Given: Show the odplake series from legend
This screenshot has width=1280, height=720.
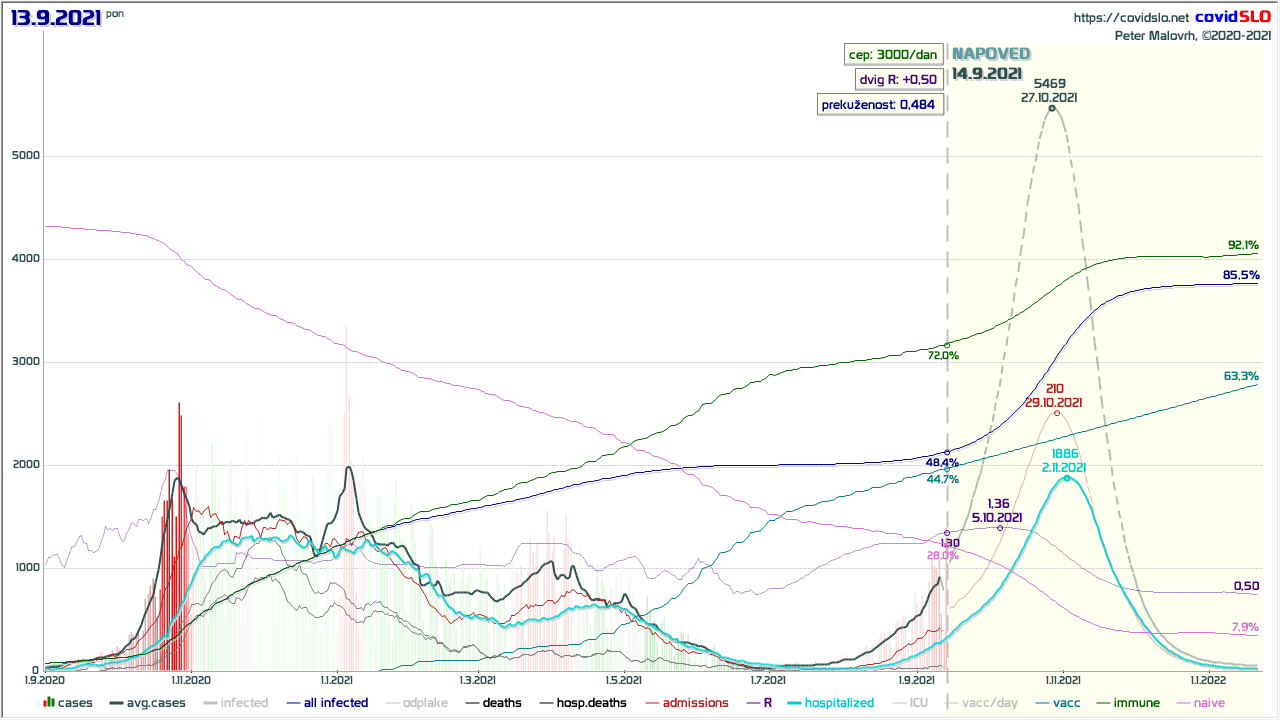Looking at the screenshot, I should [x=419, y=703].
